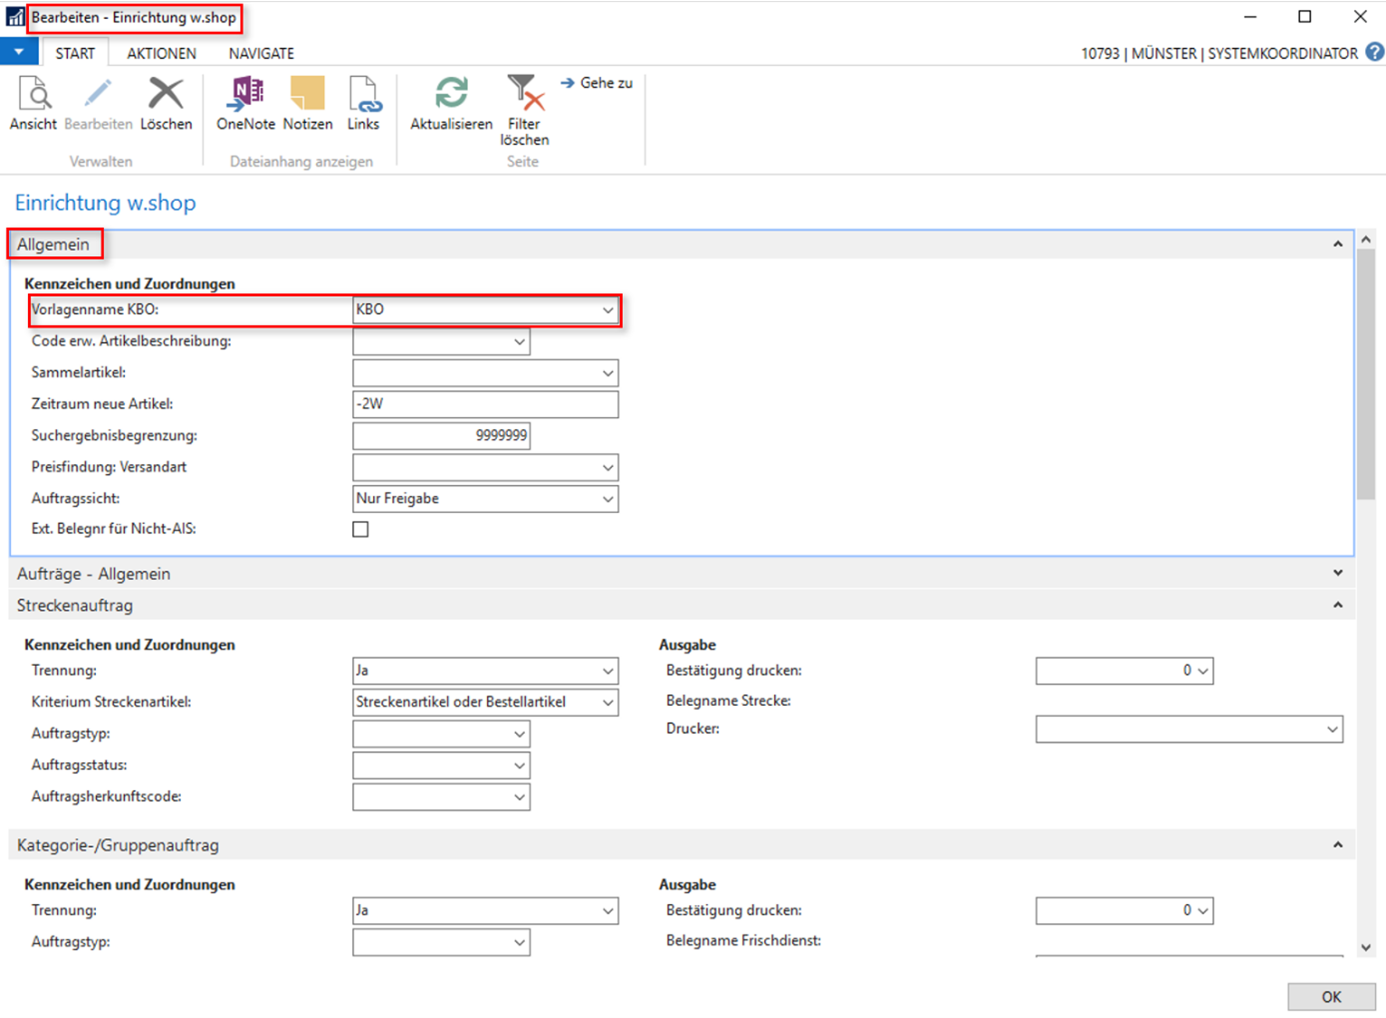Click the Einrichtung w.shop page heading
This screenshot has width=1386, height=1018.
click(105, 203)
